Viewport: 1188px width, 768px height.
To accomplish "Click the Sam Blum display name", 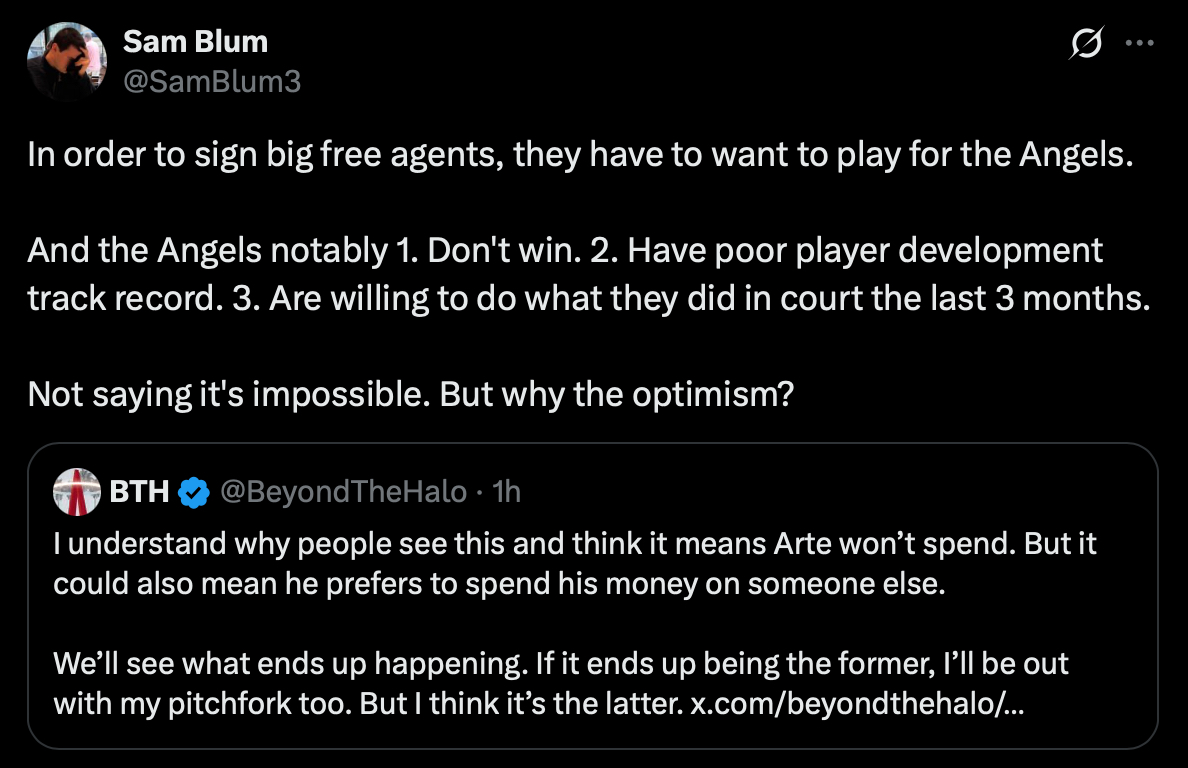I will pyautogui.click(x=195, y=42).
